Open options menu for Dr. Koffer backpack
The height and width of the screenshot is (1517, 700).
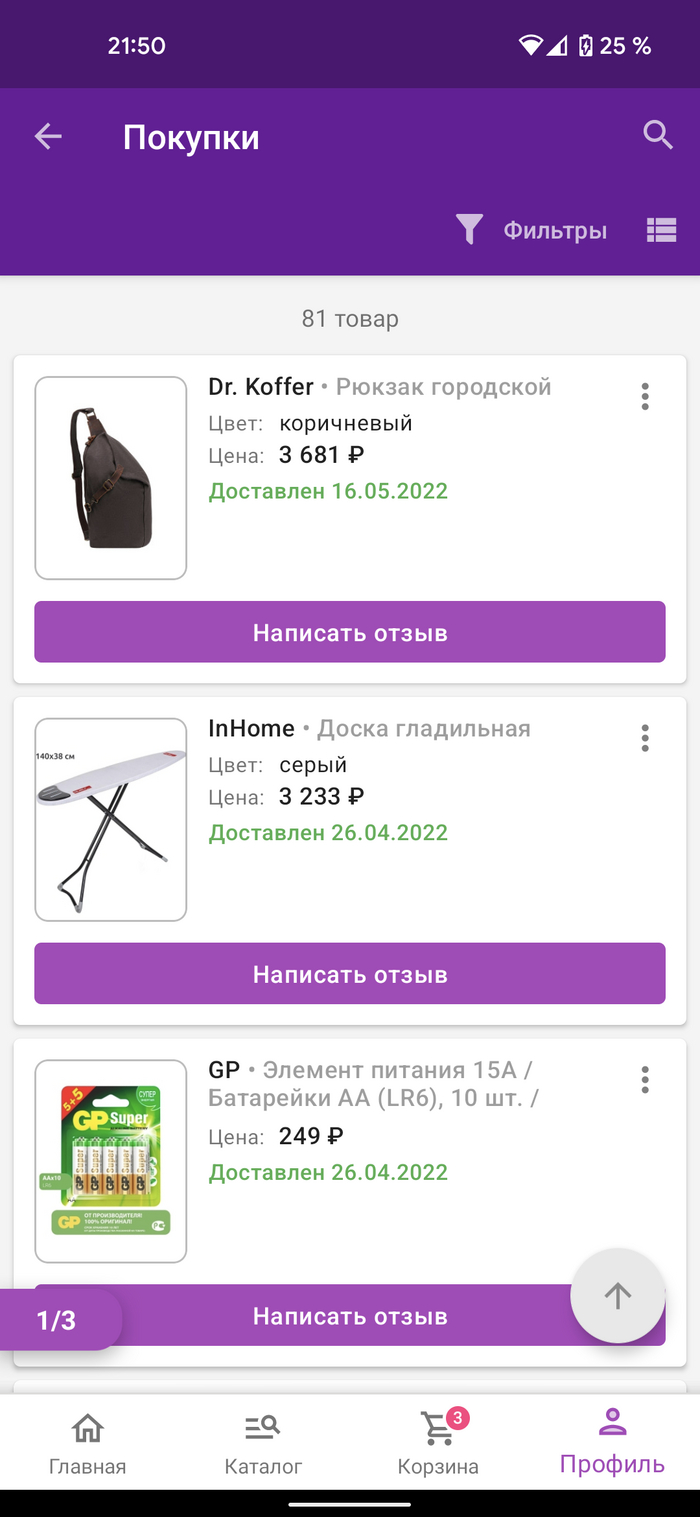pos(645,396)
